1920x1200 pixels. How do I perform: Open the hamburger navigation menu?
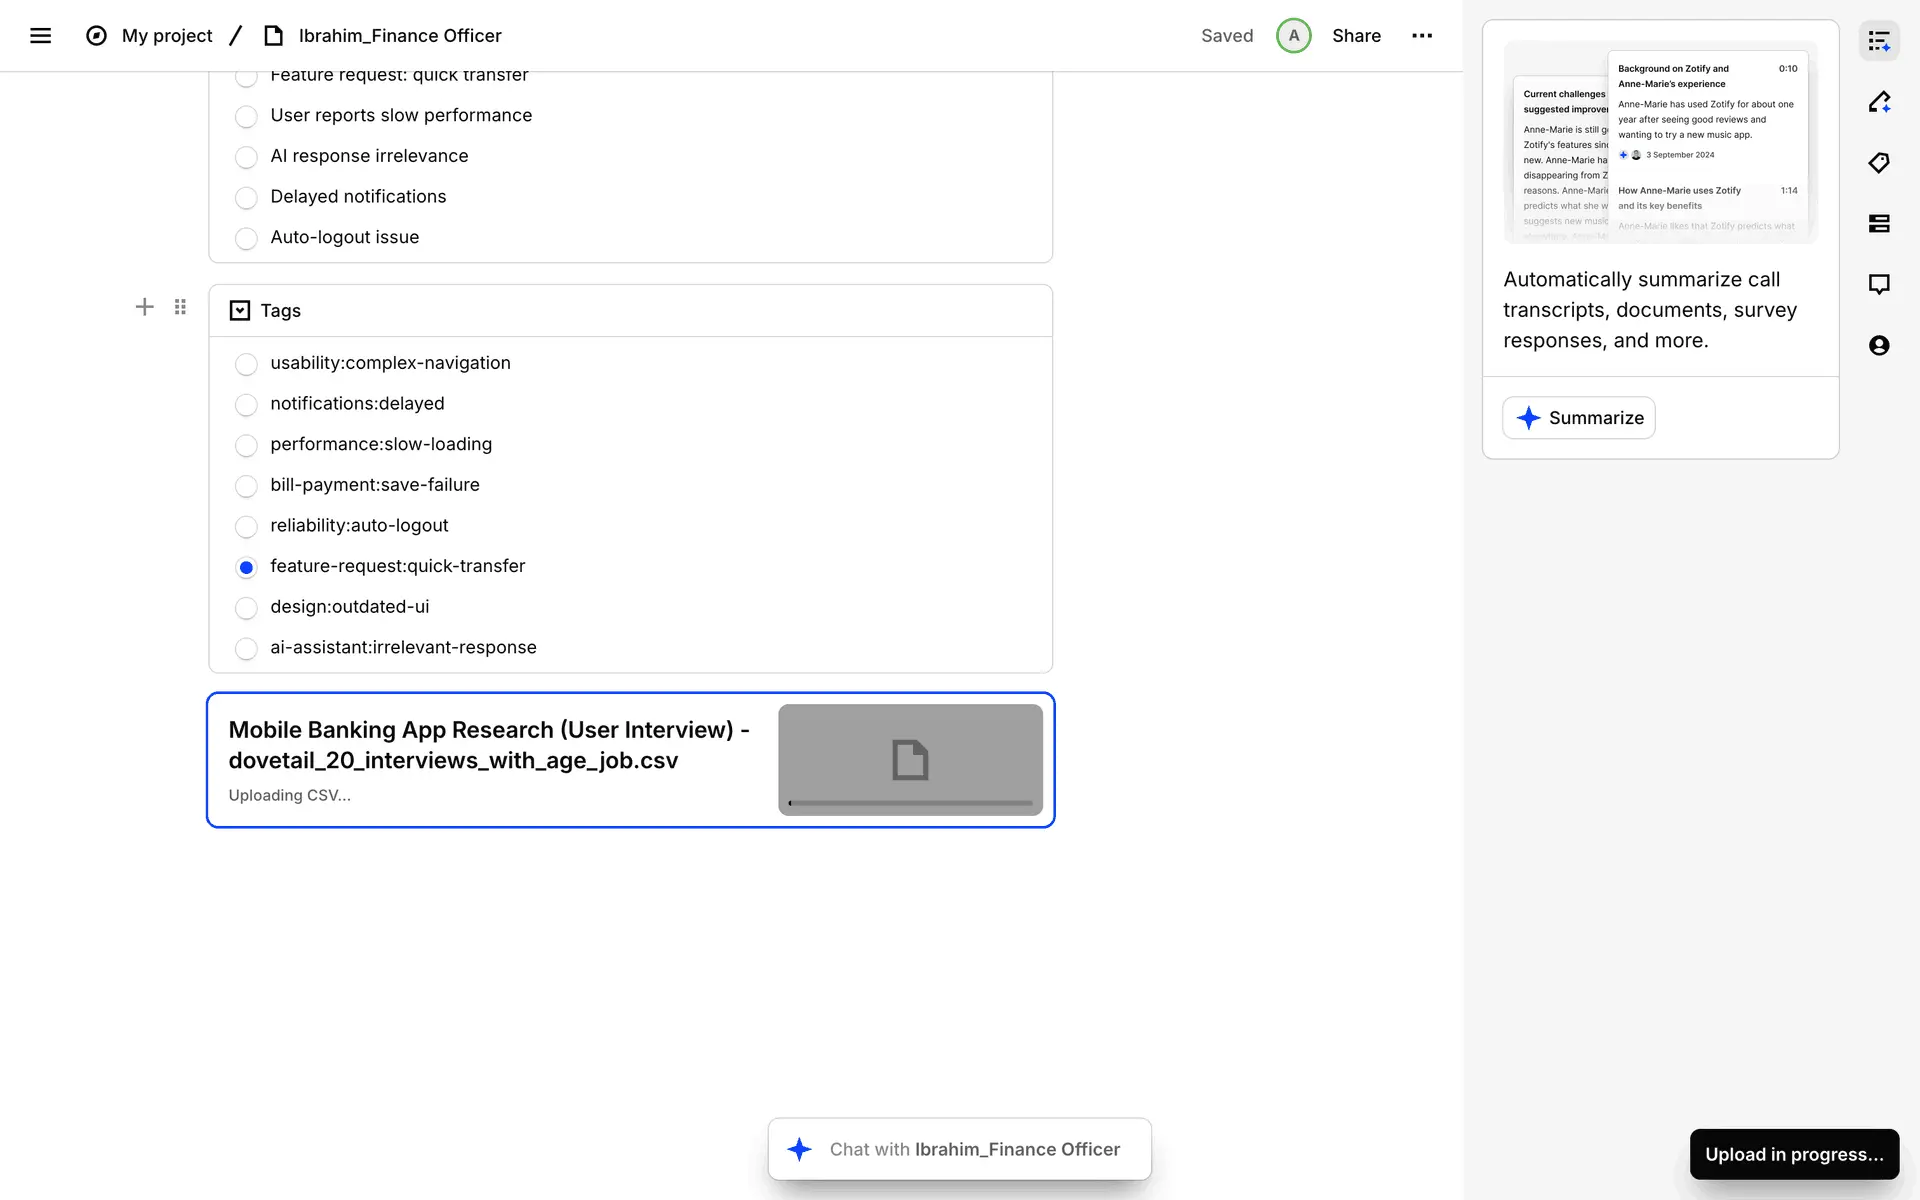click(40, 36)
